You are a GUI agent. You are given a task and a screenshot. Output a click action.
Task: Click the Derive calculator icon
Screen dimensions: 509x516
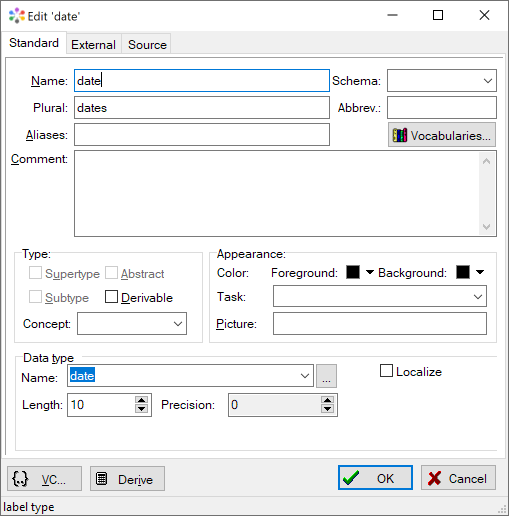point(101,479)
